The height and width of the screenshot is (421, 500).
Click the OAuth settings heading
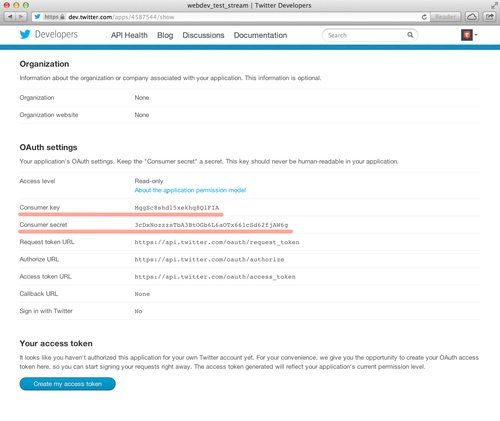click(x=48, y=147)
